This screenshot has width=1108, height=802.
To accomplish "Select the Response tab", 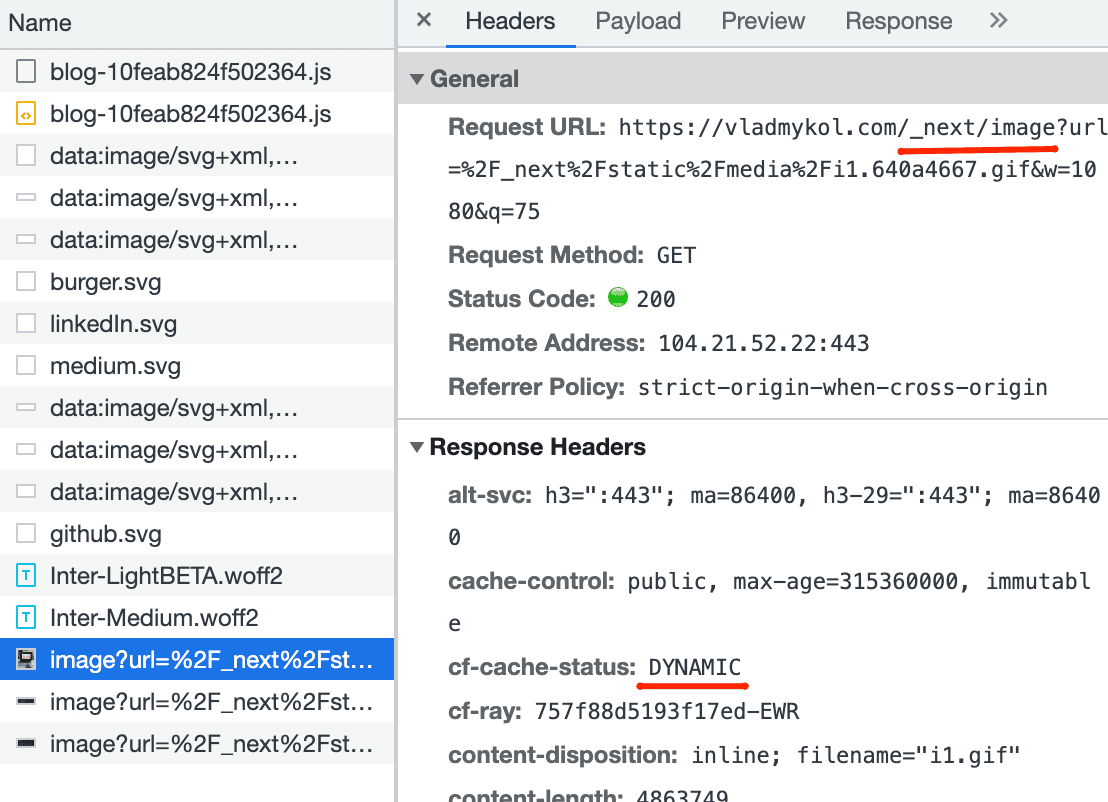I will 898,21.
